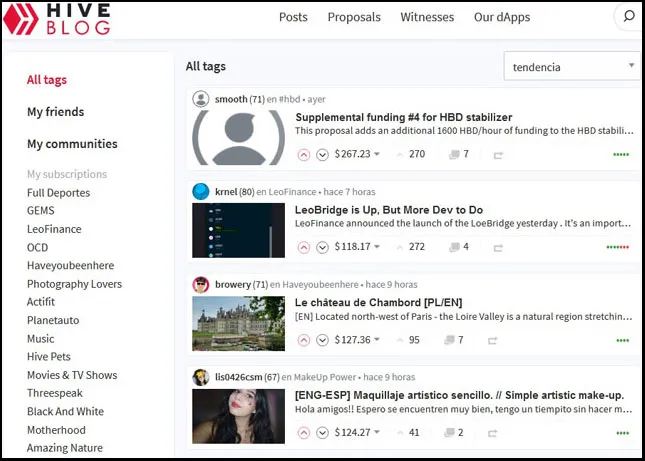The image size is (645, 461).
Task: Upvote the Maquillaje artistico sencillo post
Action: 304,433
